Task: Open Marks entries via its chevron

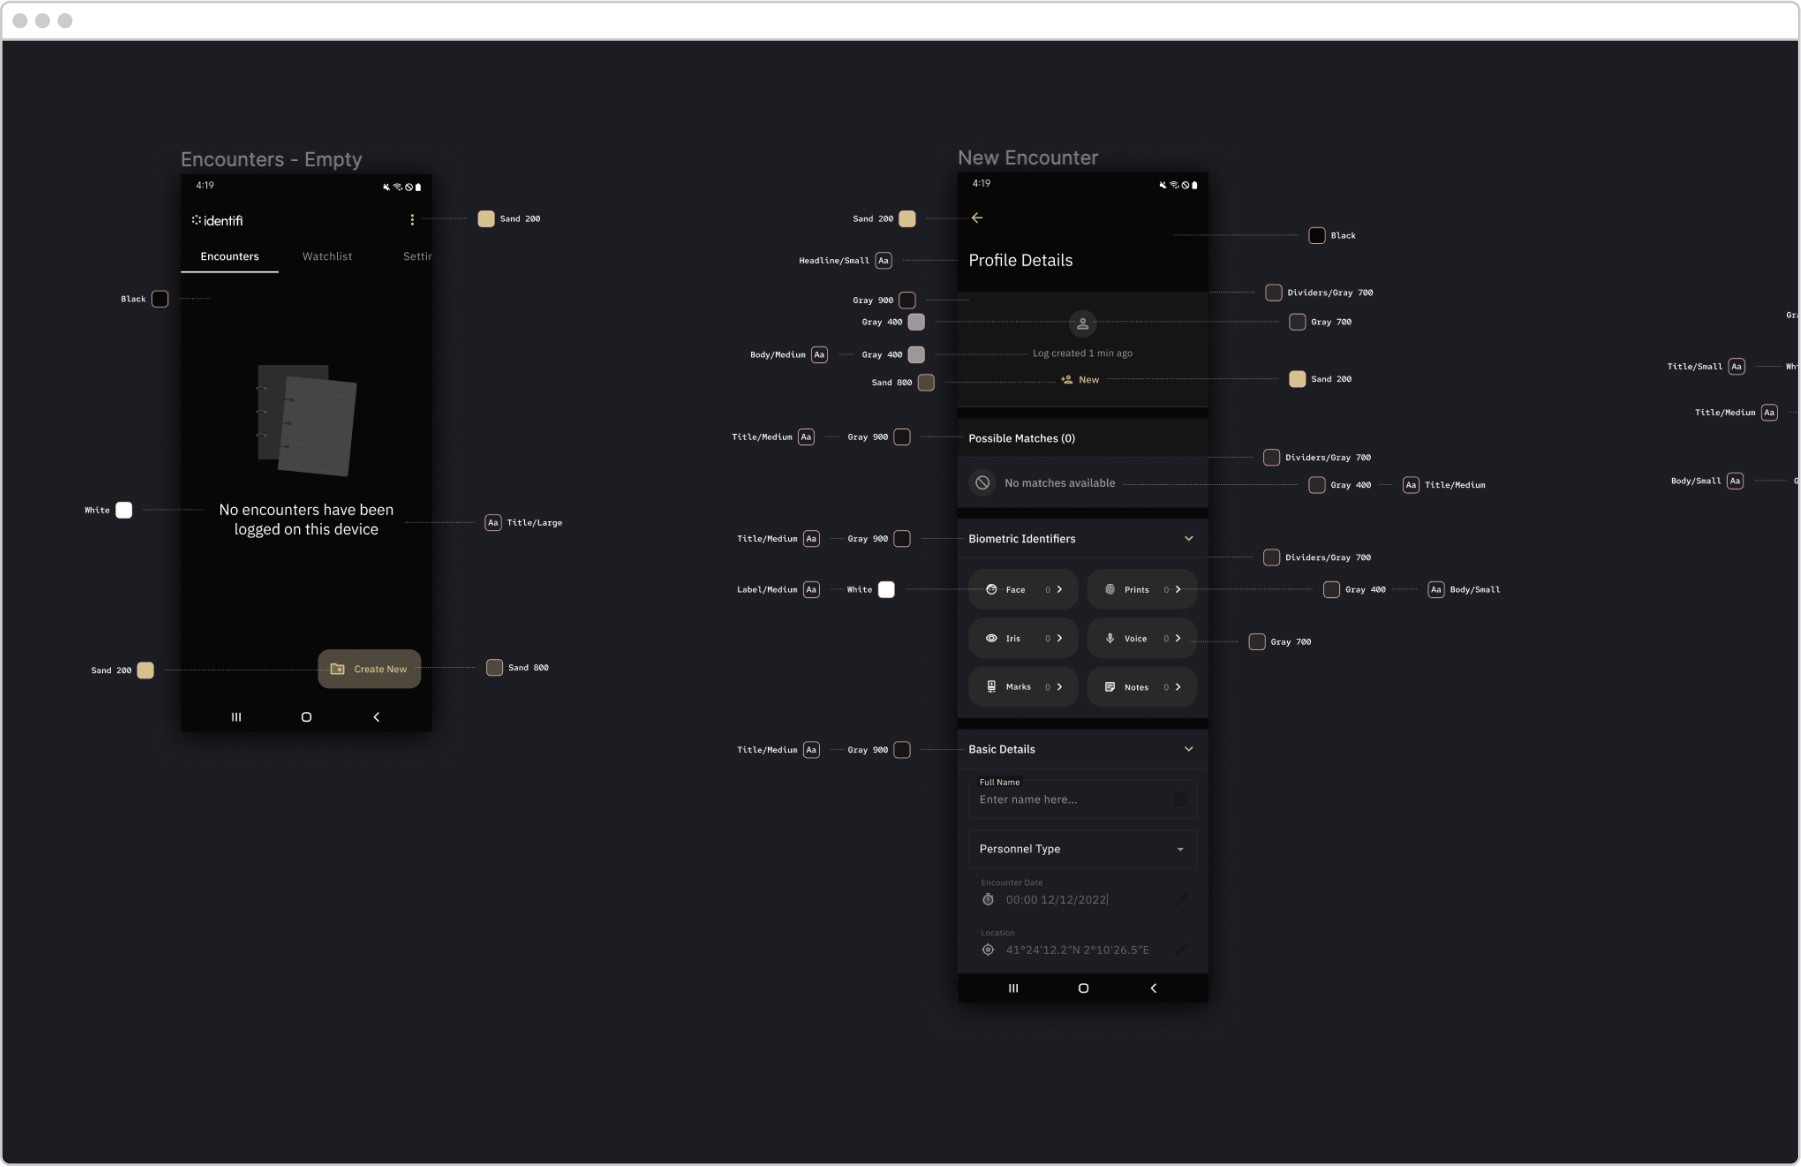Action: click(x=1060, y=687)
